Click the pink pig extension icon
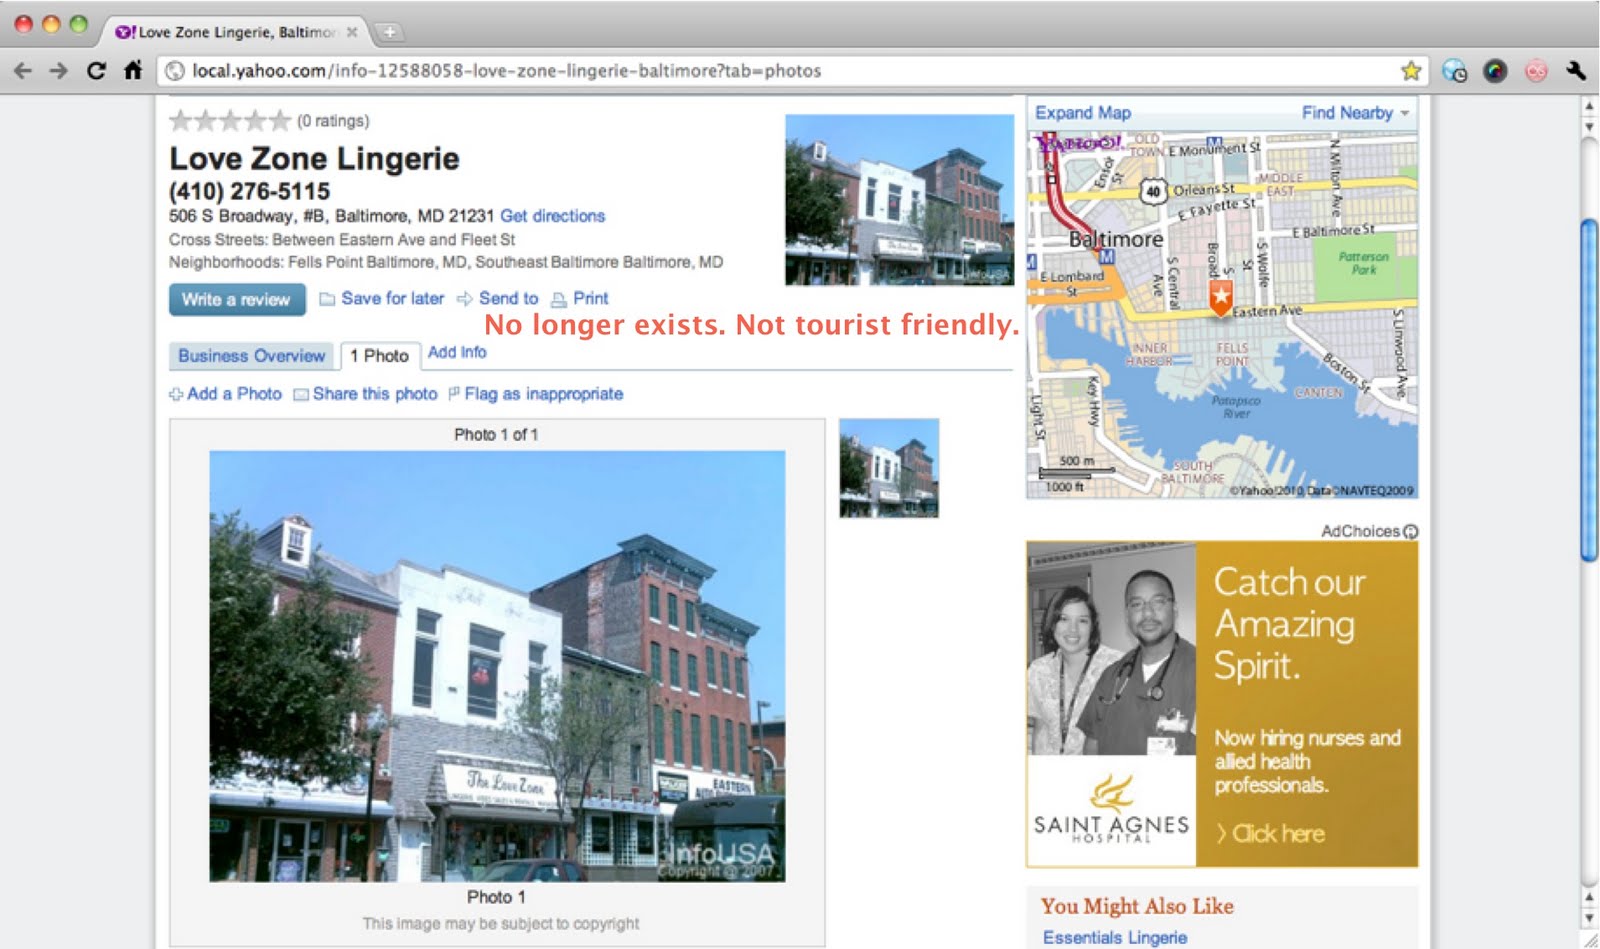This screenshot has height=949, width=1600. pyautogui.click(x=1536, y=71)
